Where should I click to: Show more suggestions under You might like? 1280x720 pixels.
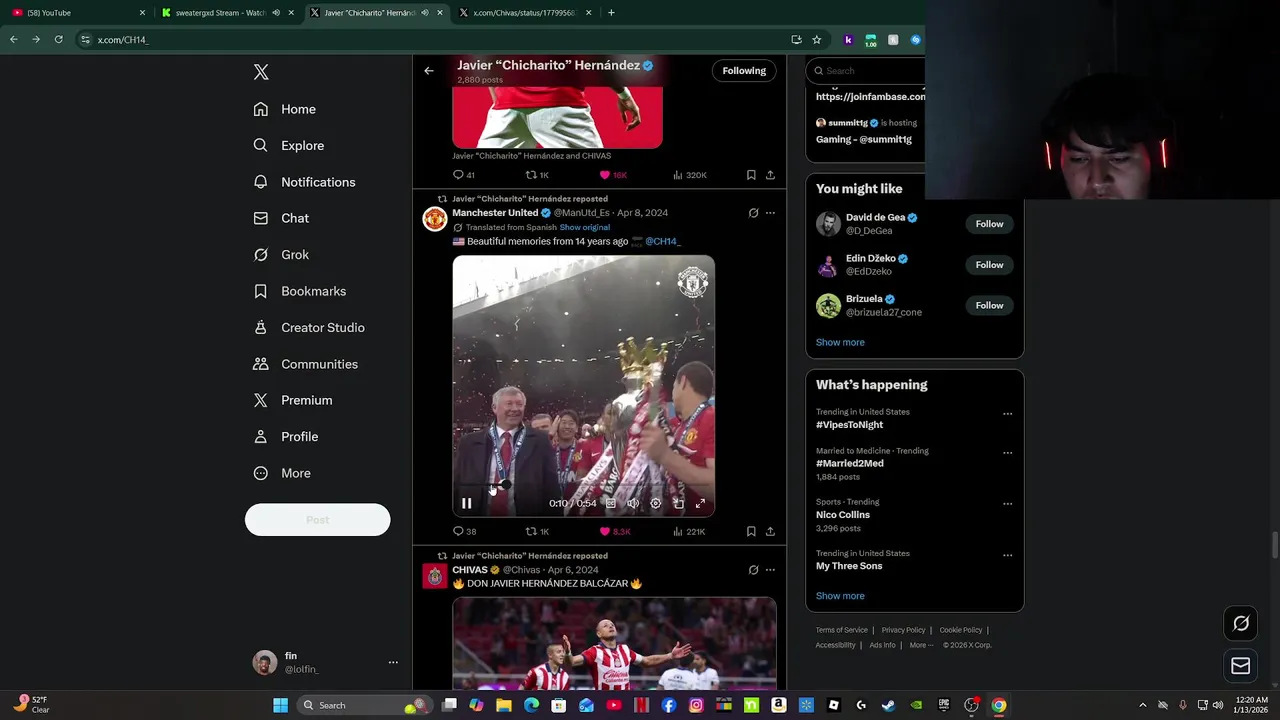[840, 342]
